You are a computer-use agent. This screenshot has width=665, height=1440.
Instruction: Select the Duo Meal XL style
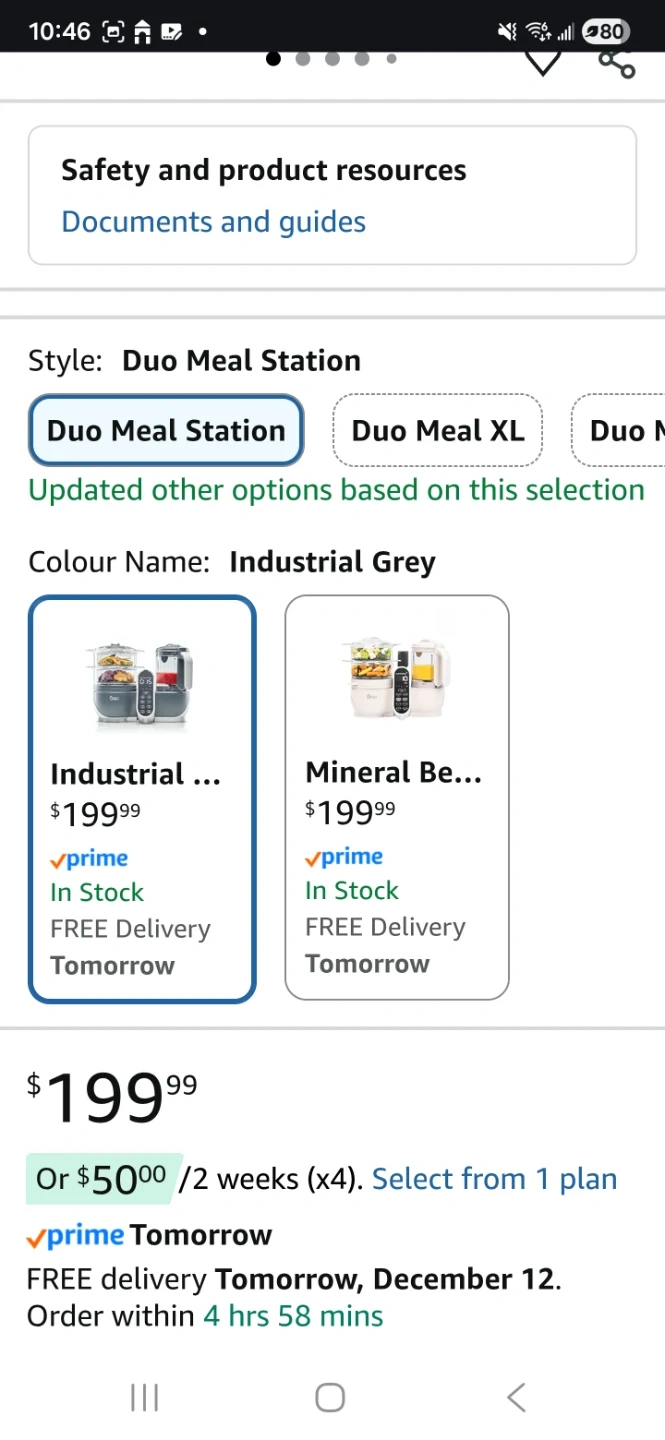pyautogui.click(x=437, y=431)
